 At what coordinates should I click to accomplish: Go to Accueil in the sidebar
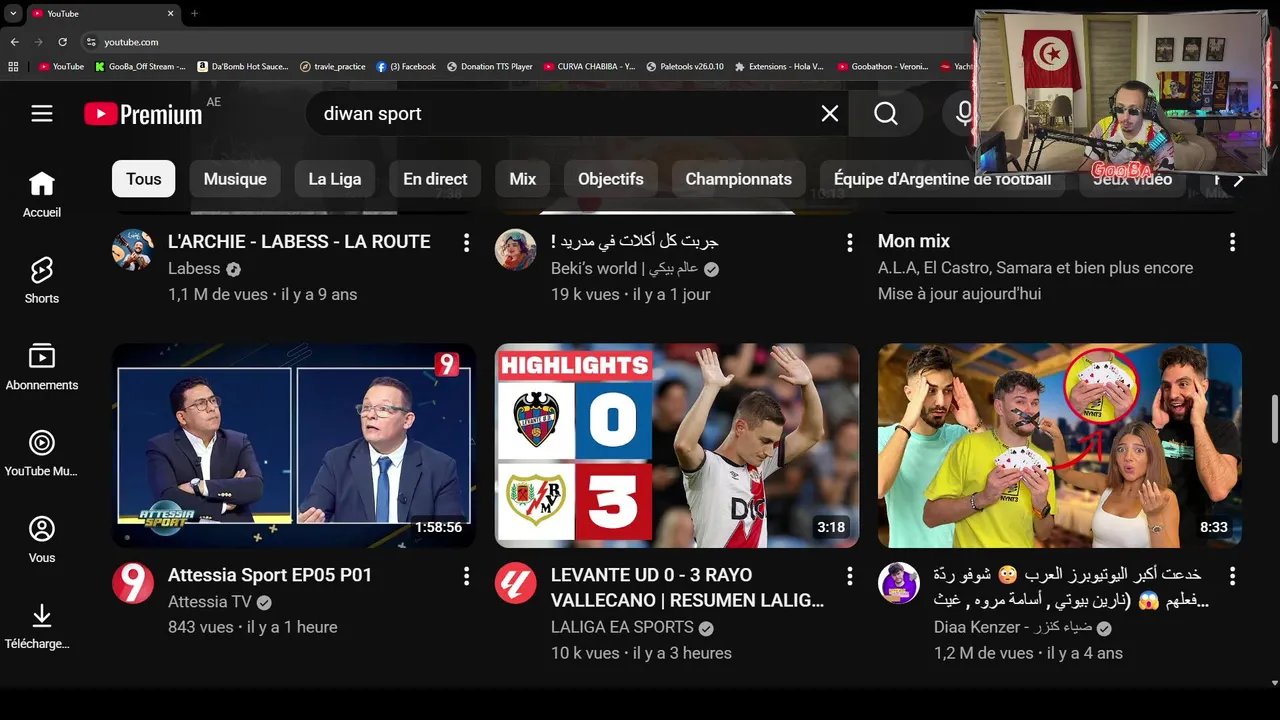pyautogui.click(x=42, y=195)
